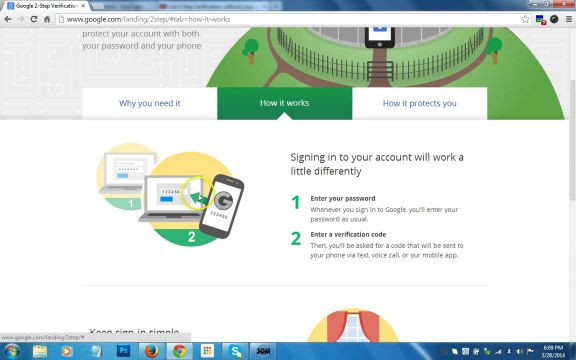Click the 'Enter a verification code' step heading
Image resolution: width=576 pixels, height=360 pixels.
[x=348, y=234]
